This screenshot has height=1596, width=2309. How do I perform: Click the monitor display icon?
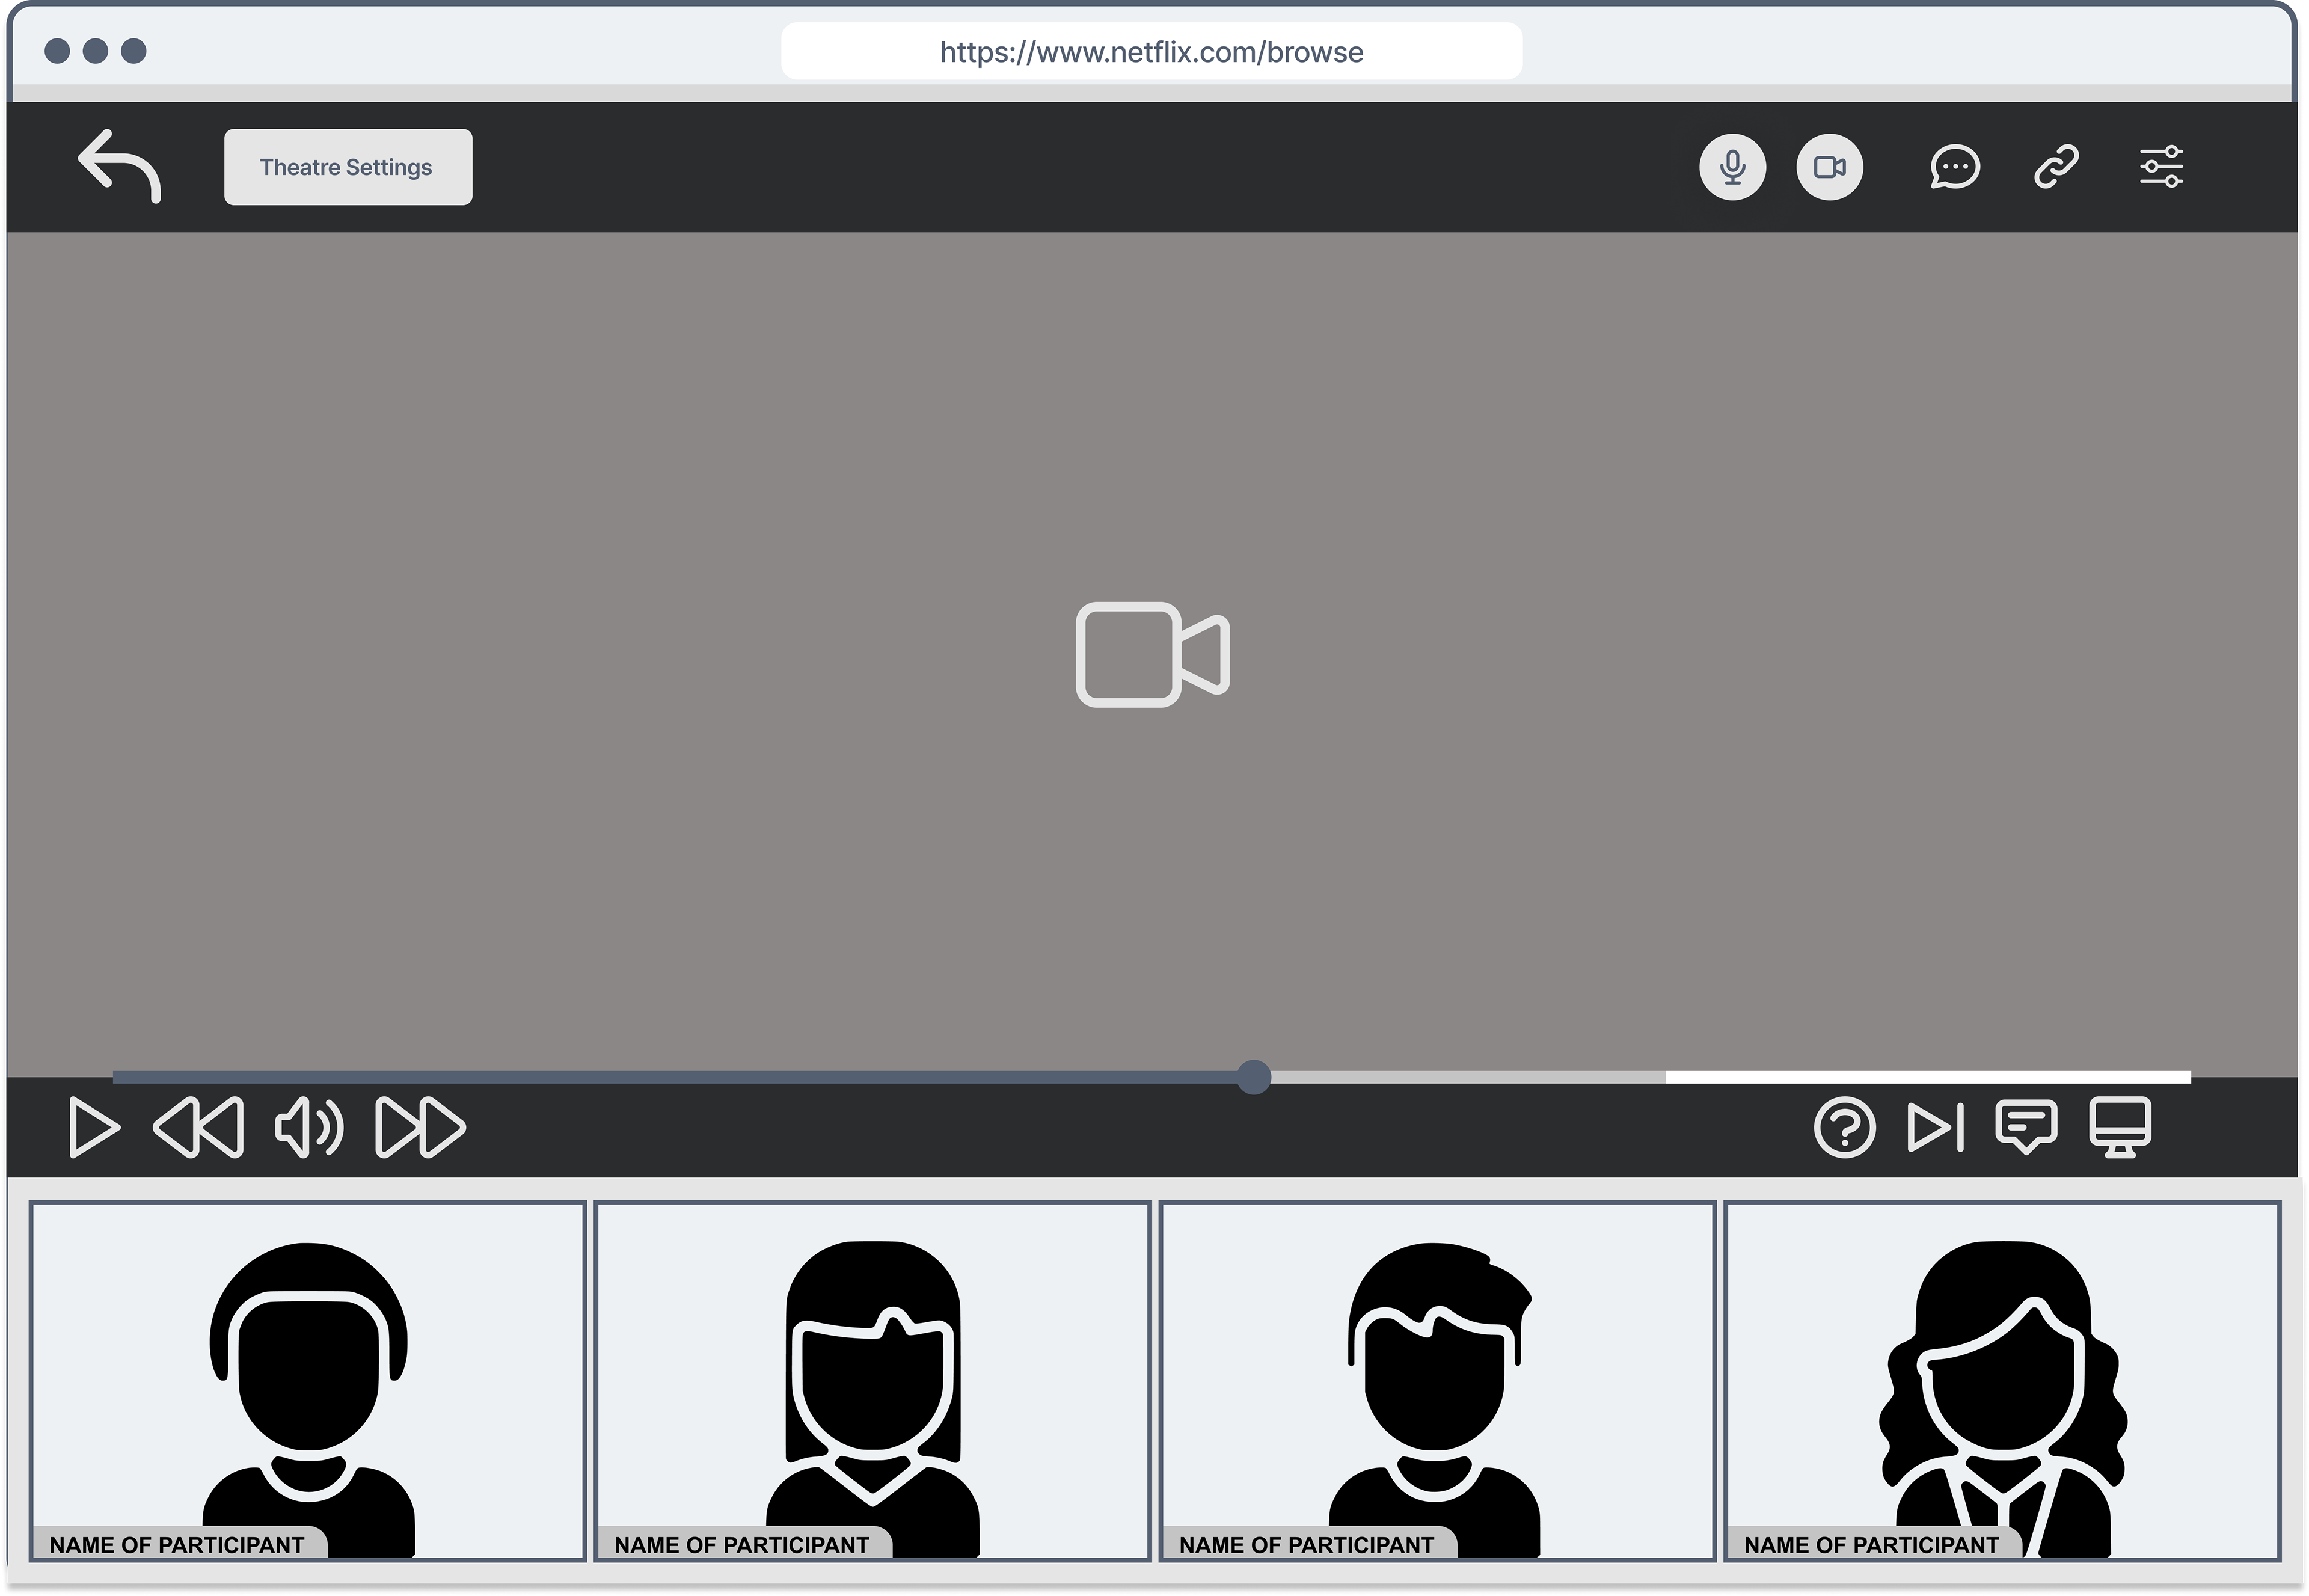coord(2120,1128)
